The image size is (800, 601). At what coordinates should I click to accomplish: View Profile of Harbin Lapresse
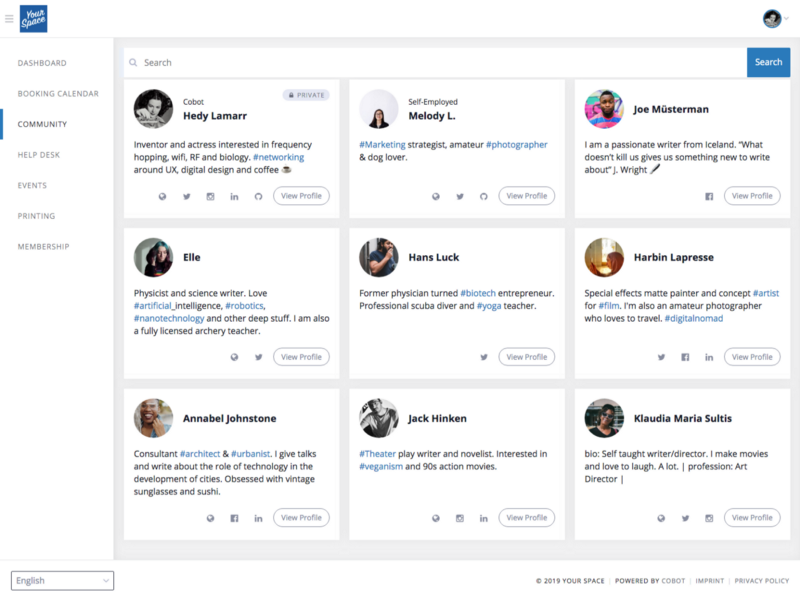[752, 357]
